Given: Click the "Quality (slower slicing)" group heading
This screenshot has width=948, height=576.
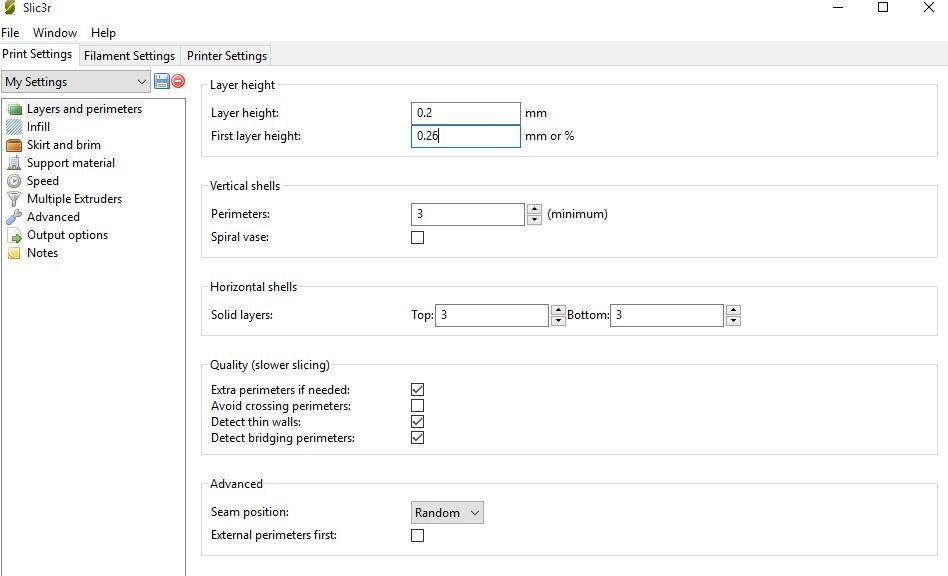Looking at the screenshot, I should click(270, 365).
